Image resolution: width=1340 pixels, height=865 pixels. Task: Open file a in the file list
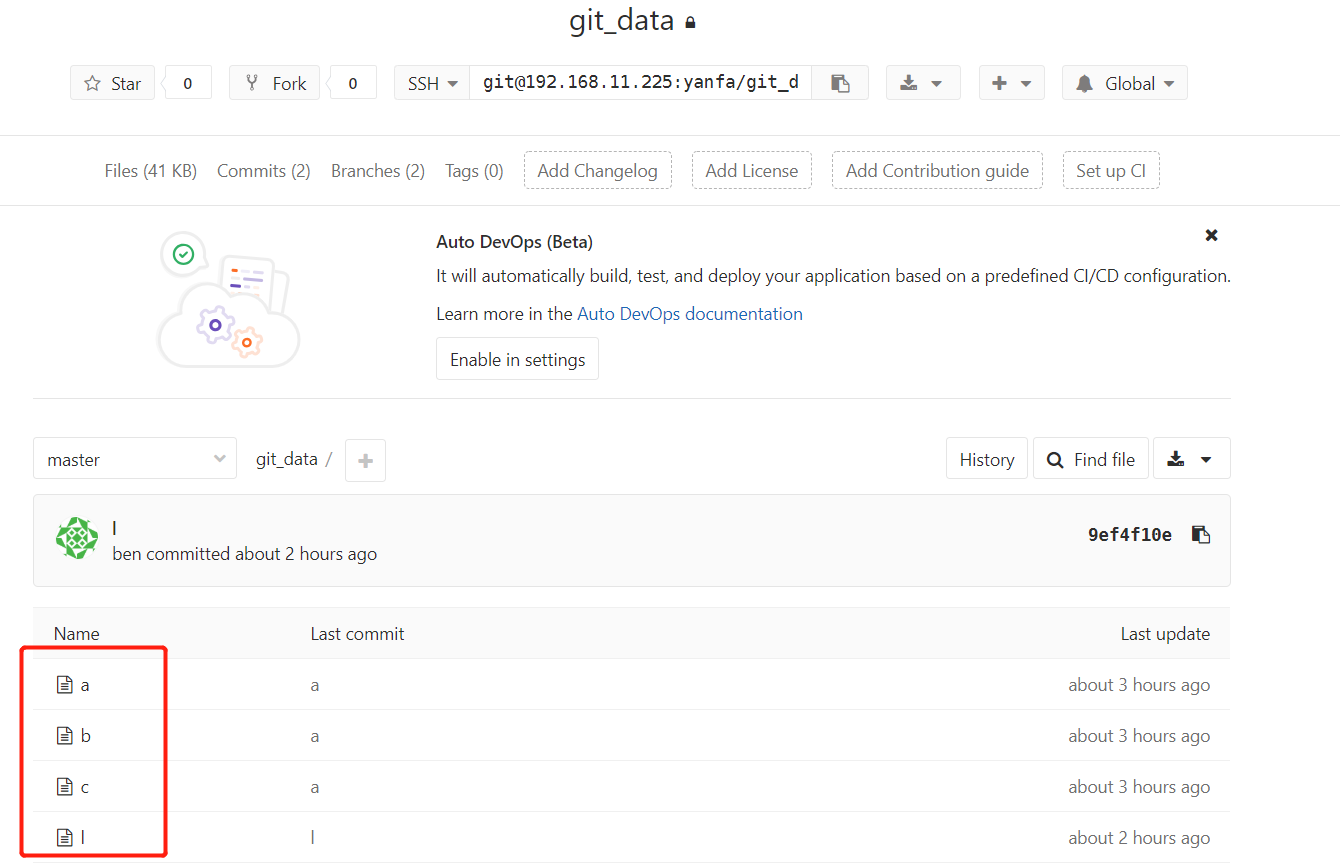pyautogui.click(x=85, y=685)
